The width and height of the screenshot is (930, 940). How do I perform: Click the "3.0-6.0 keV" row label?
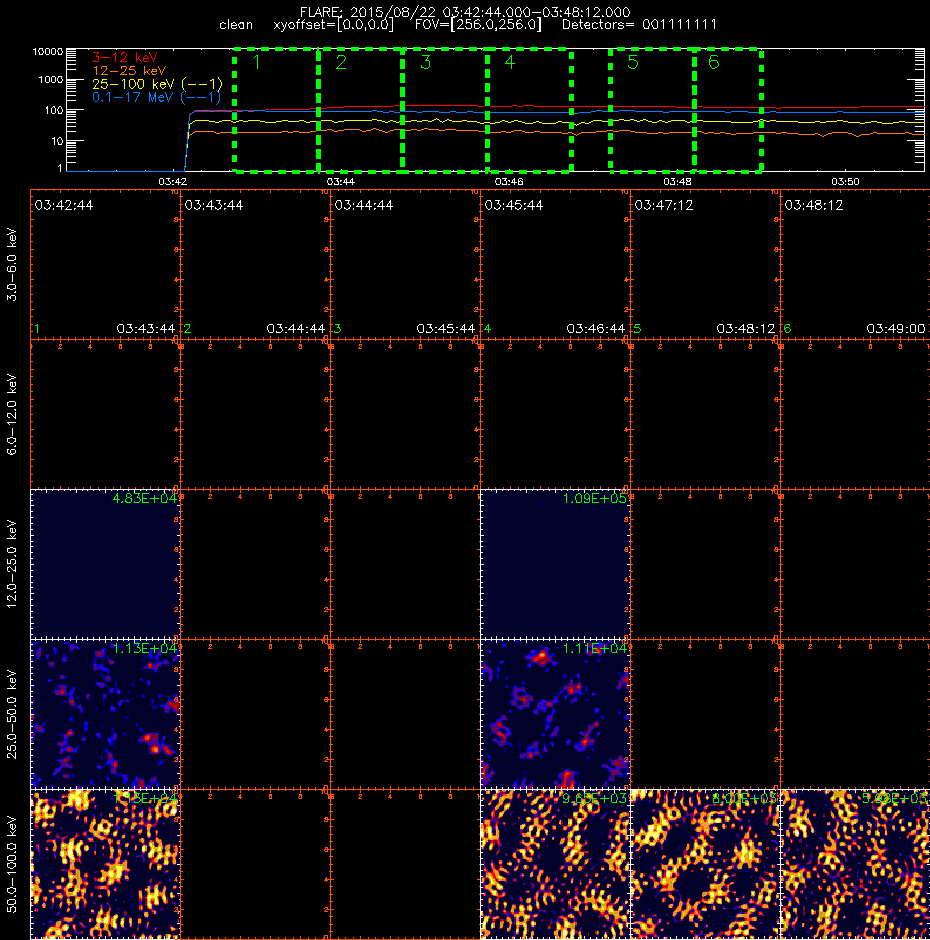click(x=12, y=264)
